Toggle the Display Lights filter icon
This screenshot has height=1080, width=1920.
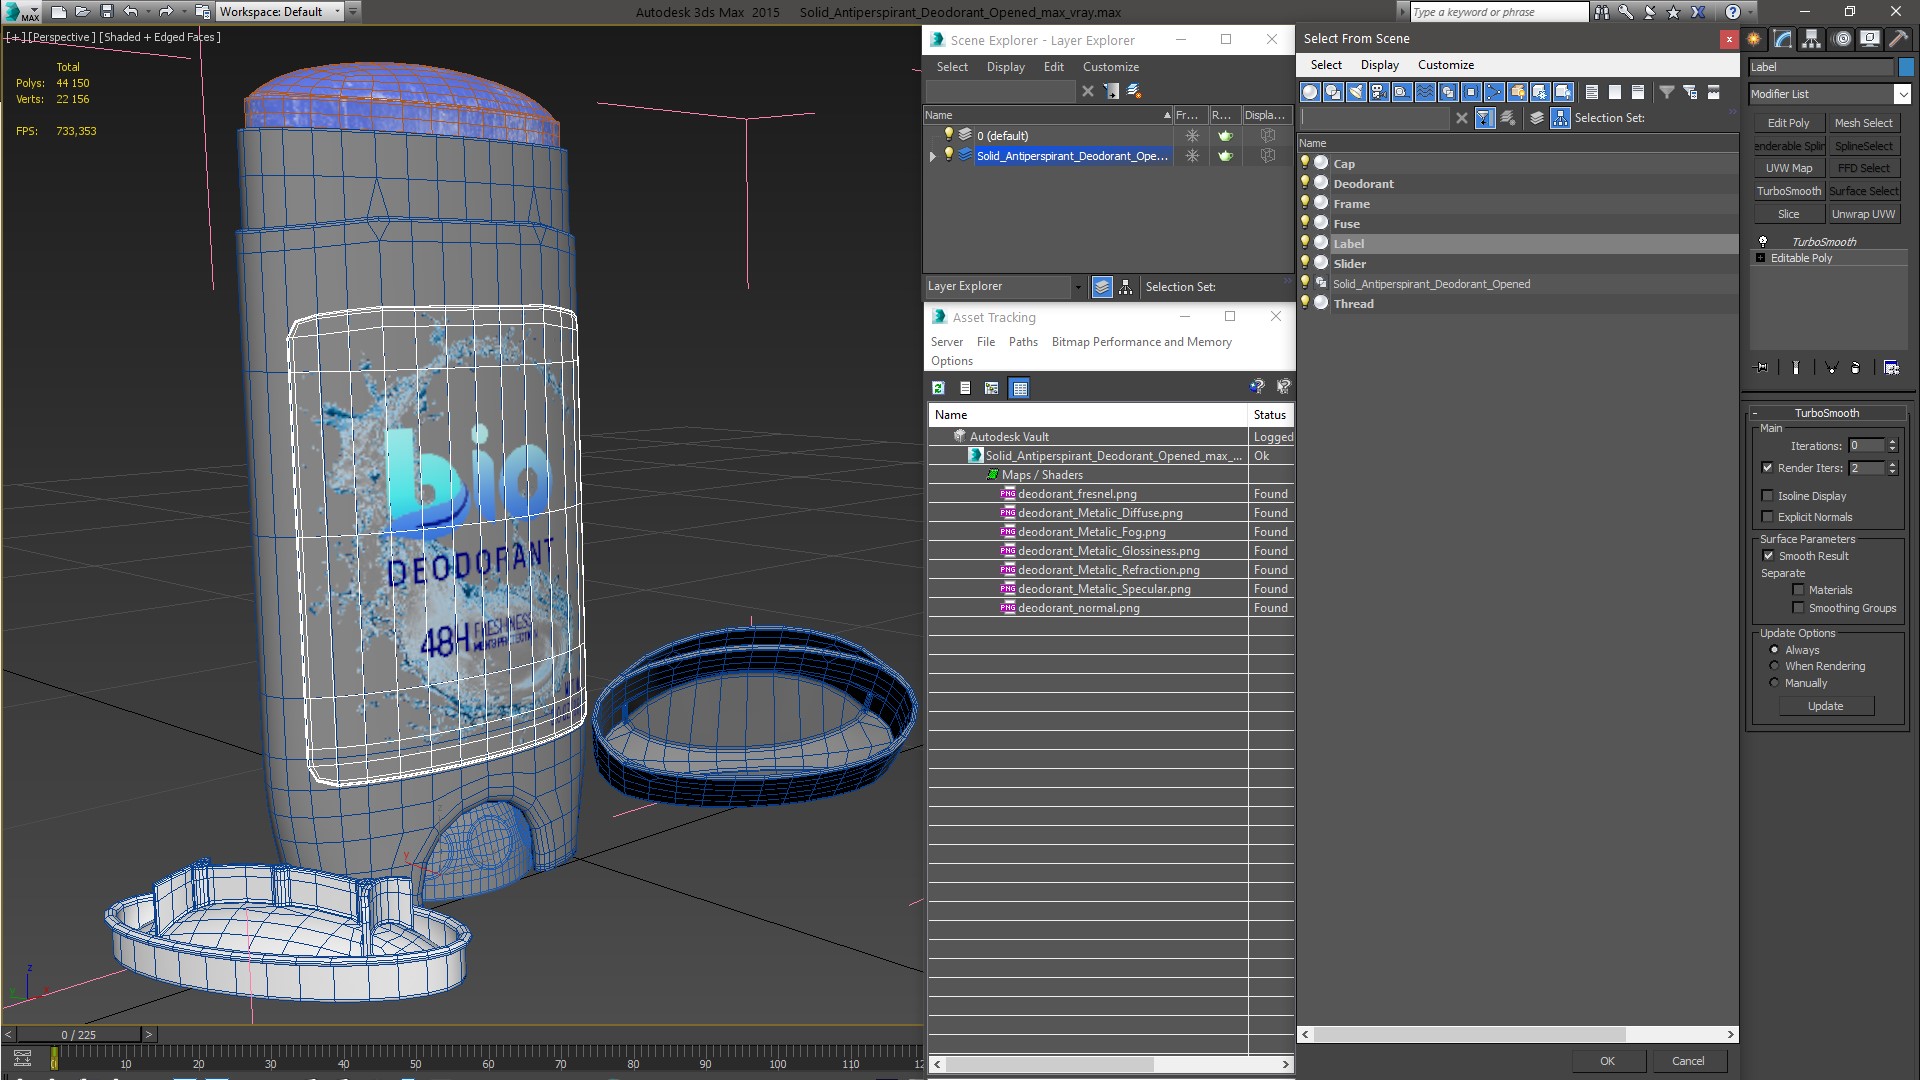click(x=1356, y=92)
